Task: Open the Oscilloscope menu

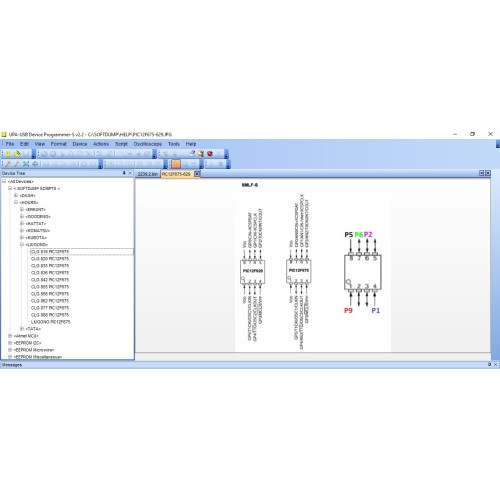Action: point(148,144)
